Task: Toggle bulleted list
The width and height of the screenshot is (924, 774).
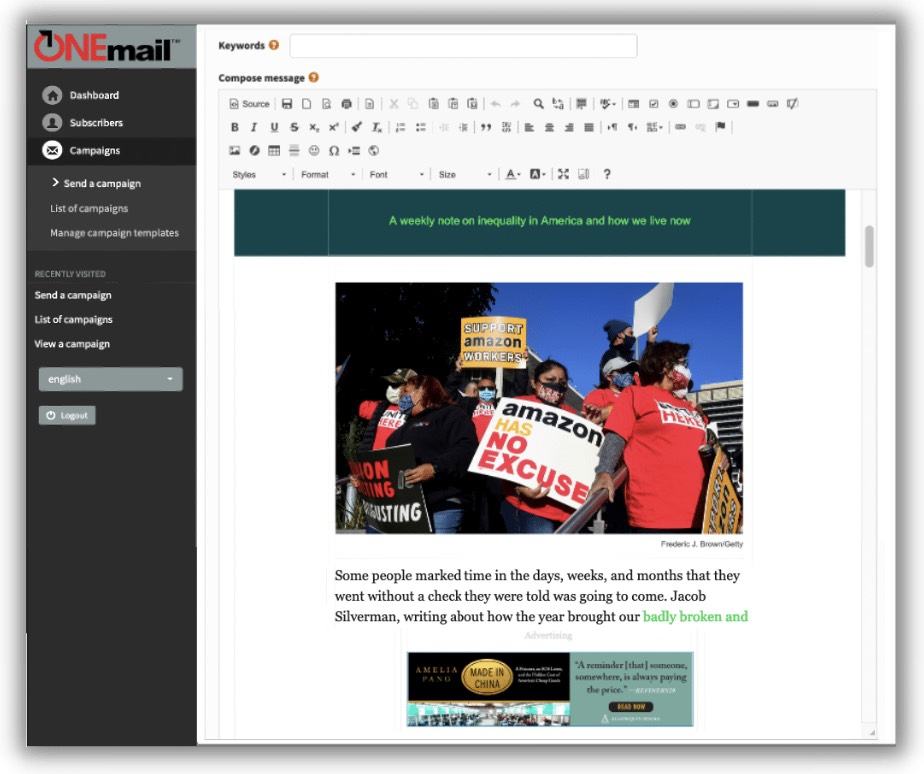Action: [420, 127]
